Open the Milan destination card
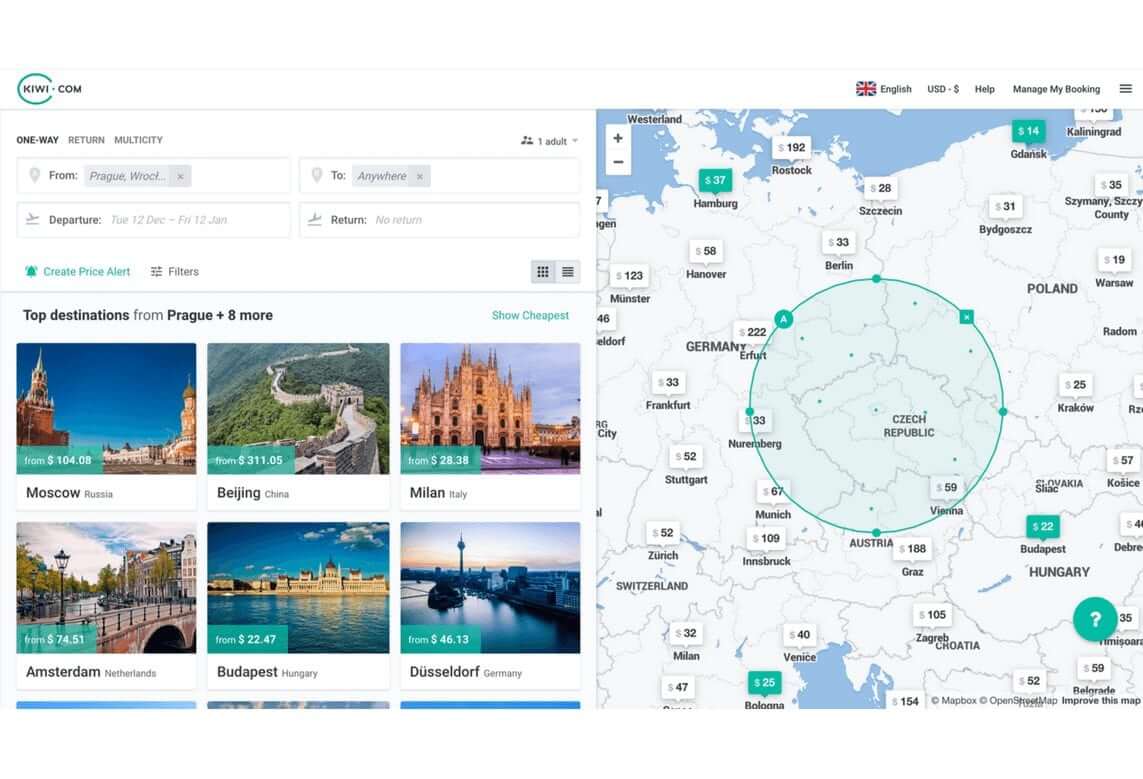This screenshot has width=1143, height=779. 490,425
